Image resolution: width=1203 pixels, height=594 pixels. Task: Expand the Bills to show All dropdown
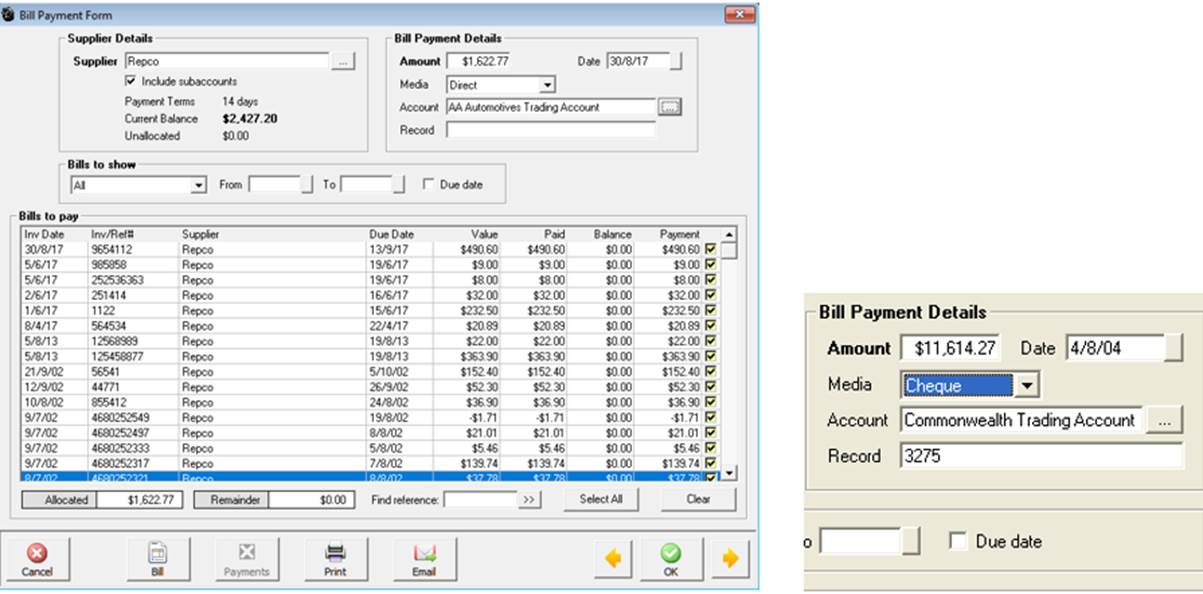coord(198,185)
